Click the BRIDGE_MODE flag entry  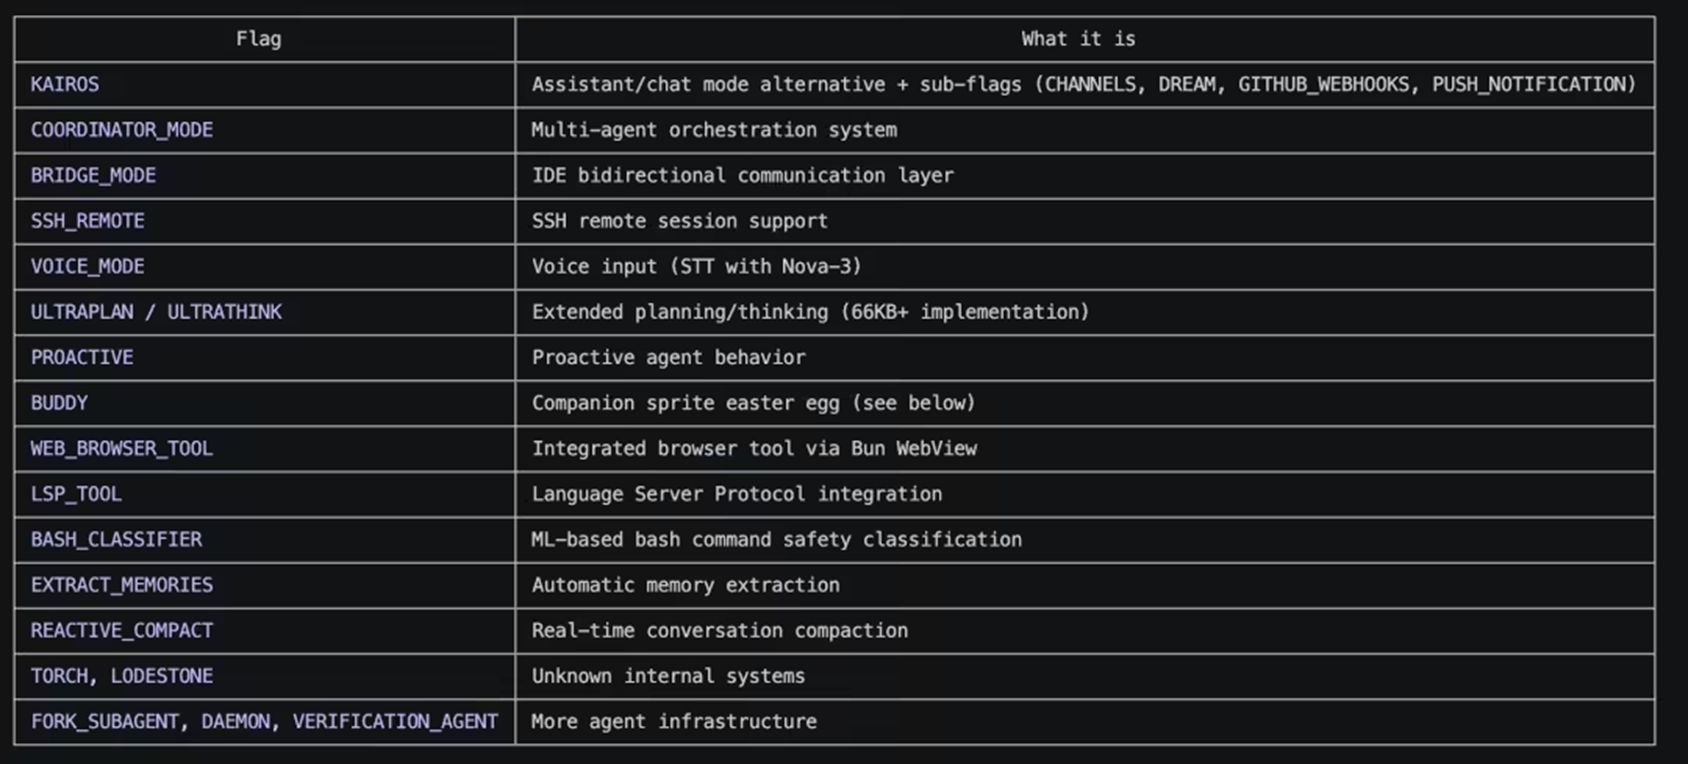tap(93, 176)
